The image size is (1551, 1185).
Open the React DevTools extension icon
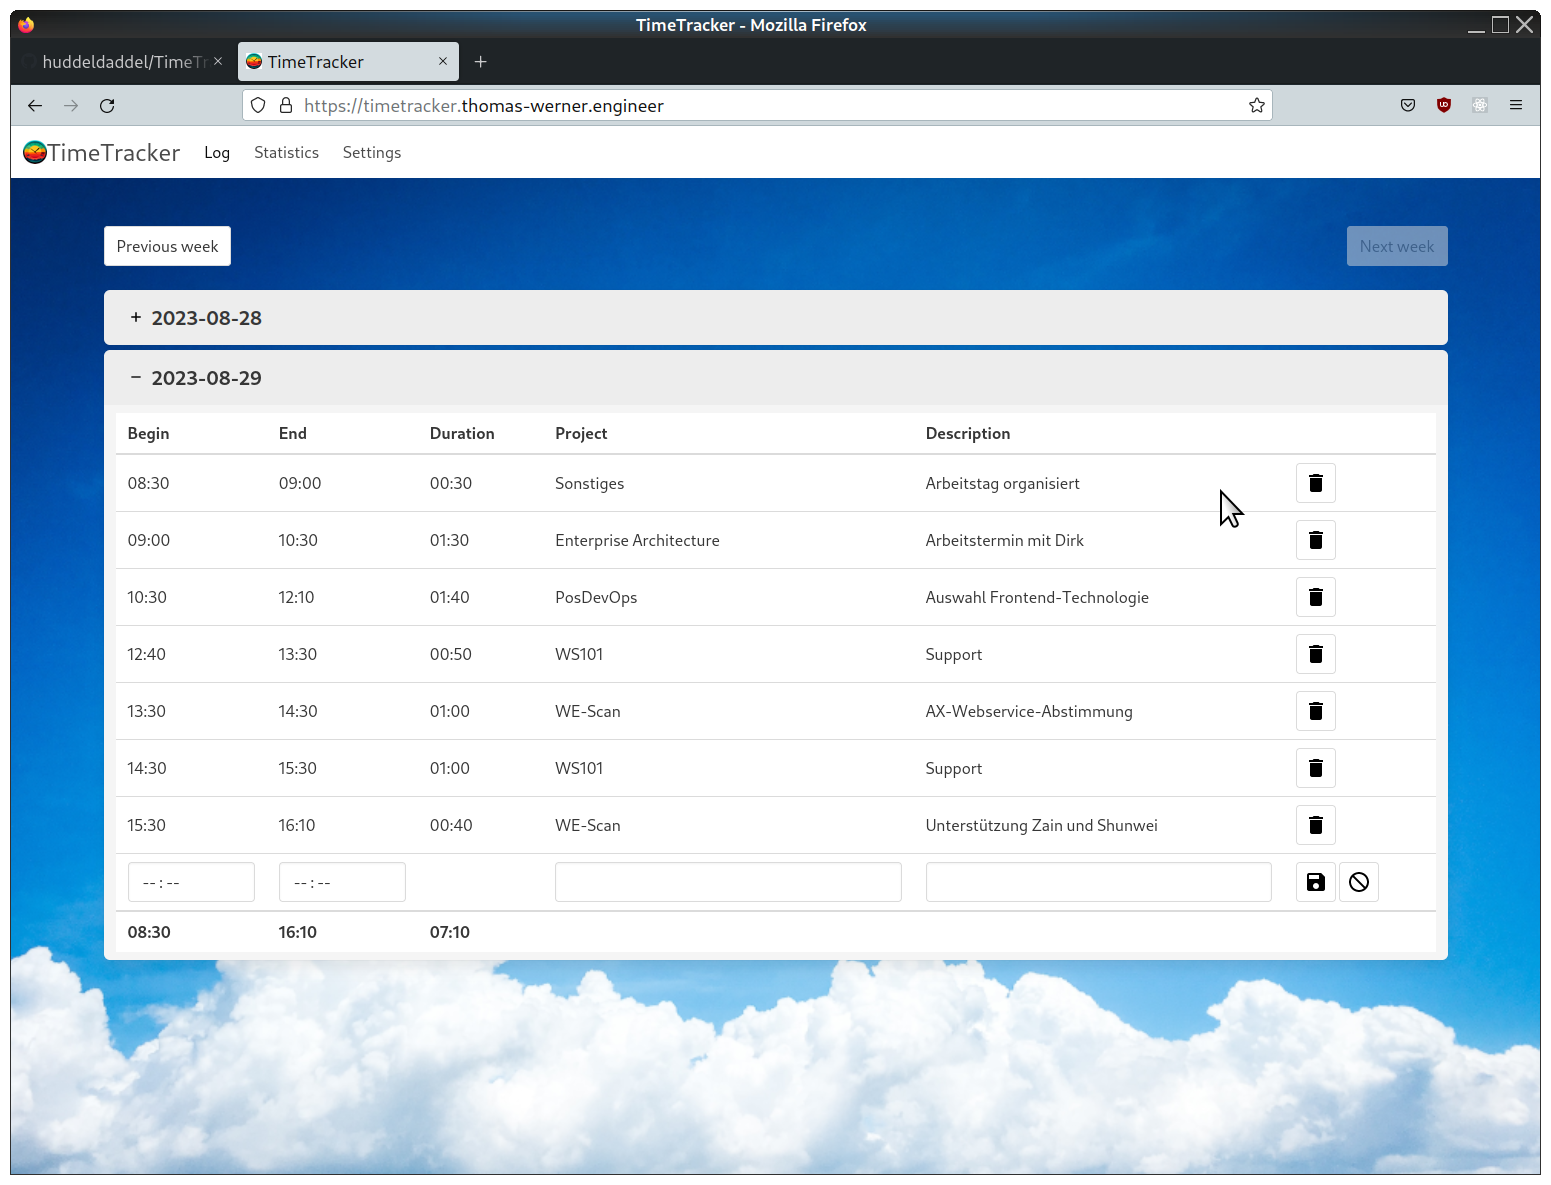click(x=1480, y=105)
